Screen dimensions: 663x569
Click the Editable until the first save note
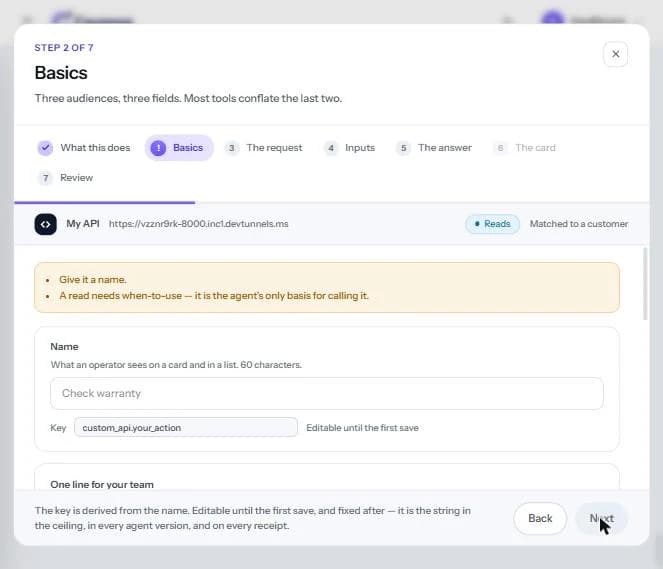[362, 428]
